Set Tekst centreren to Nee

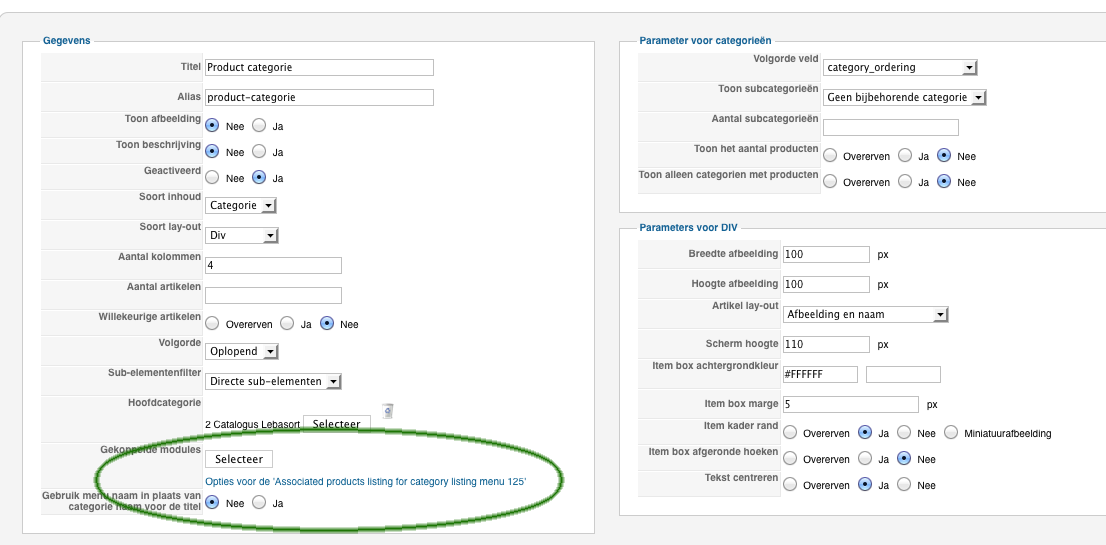[x=903, y=485]
